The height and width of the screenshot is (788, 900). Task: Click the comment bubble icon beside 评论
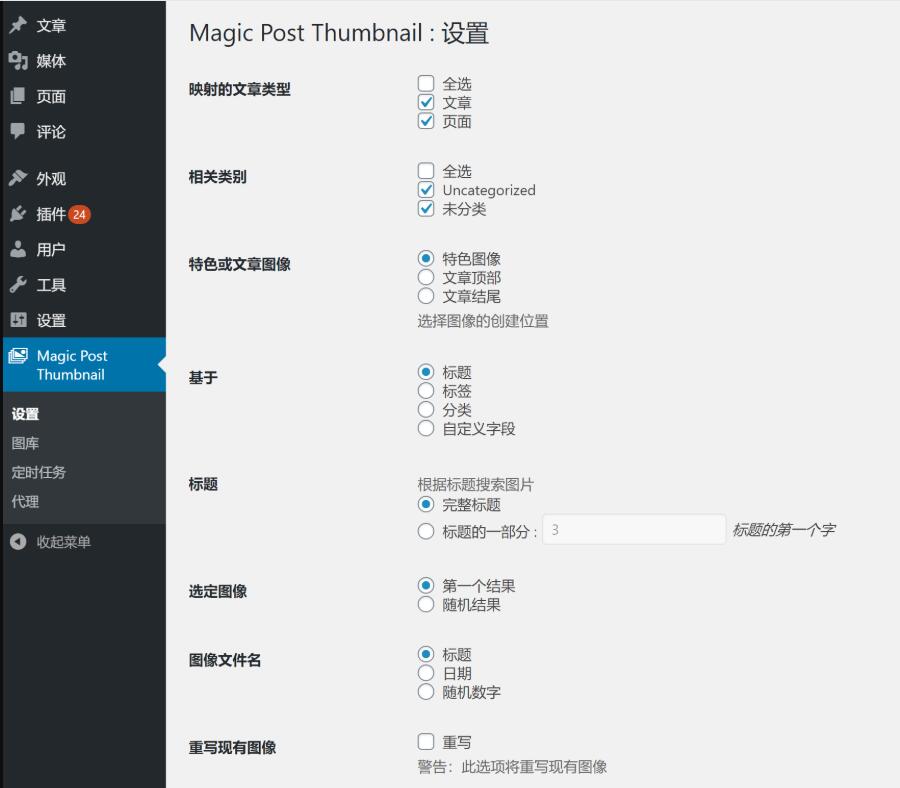click(x=18, y=131)
